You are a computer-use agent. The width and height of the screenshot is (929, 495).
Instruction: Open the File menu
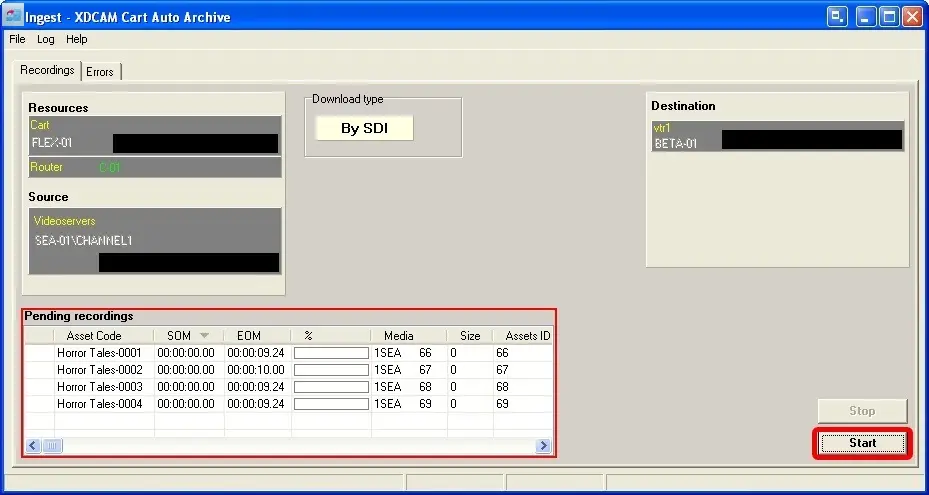17,39
